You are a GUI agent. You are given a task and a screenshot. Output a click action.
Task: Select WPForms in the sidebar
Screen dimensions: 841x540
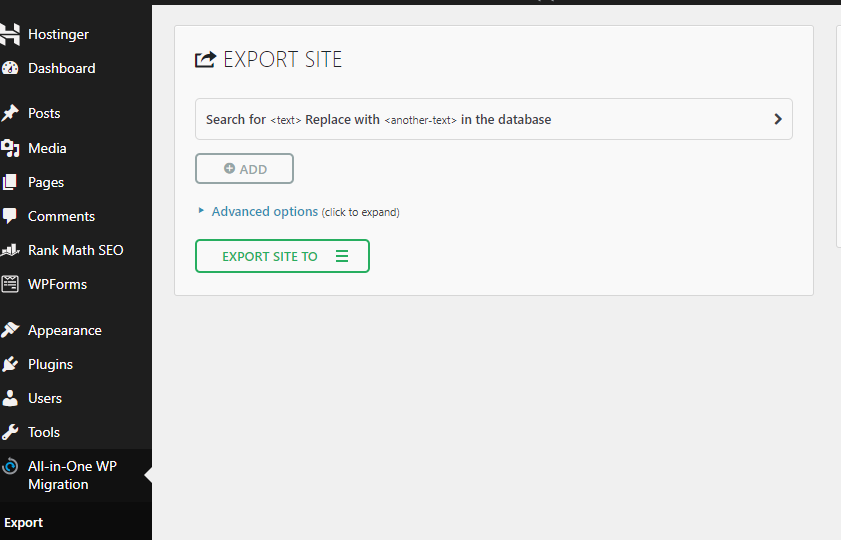pos(57,284)
